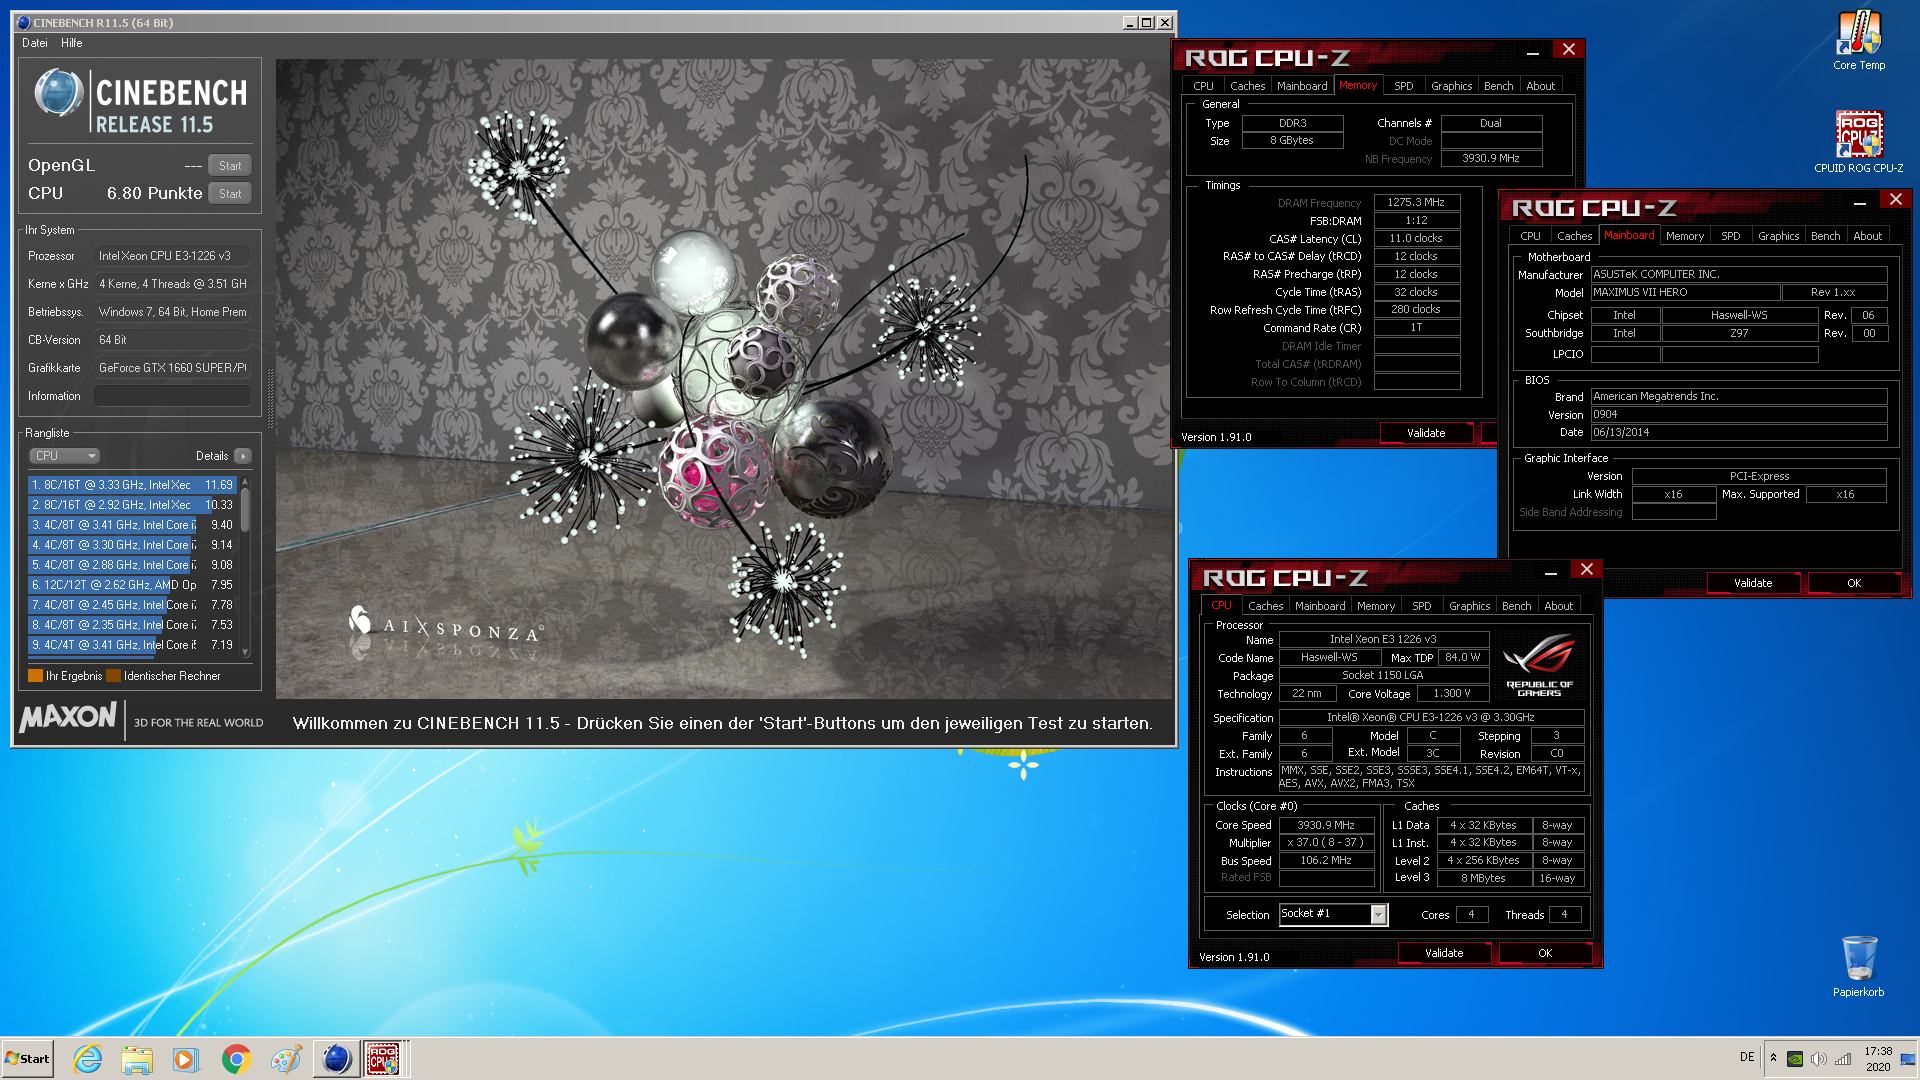Open NVIDIA tray icon
The width and height of the screenshot is (1920, 1080).
coord(1795,1059)
